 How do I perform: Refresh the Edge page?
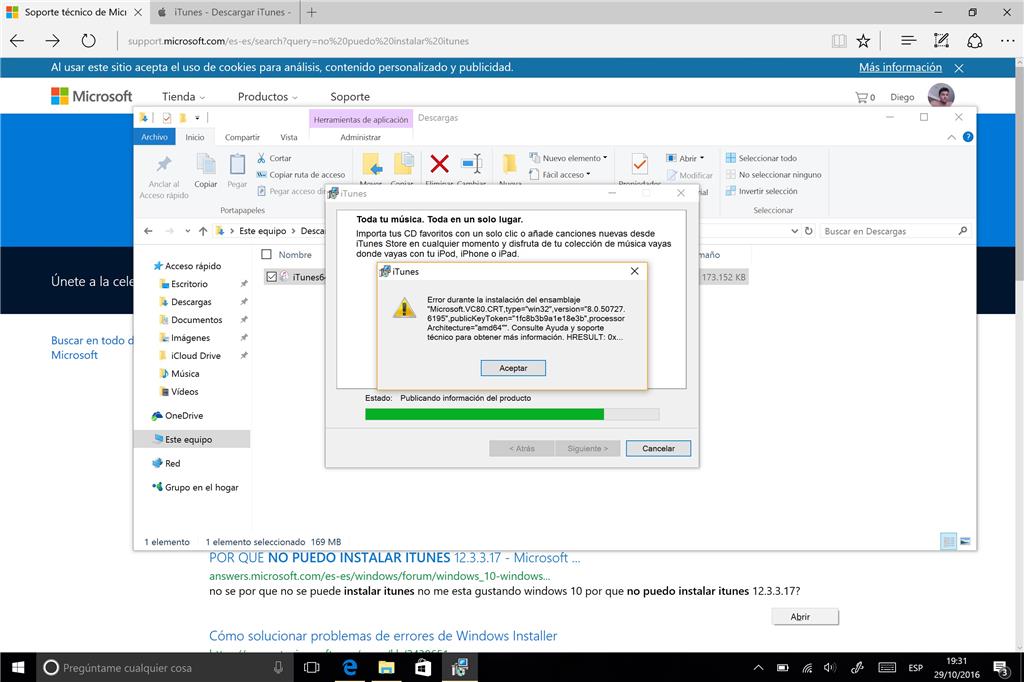[88, 41]
